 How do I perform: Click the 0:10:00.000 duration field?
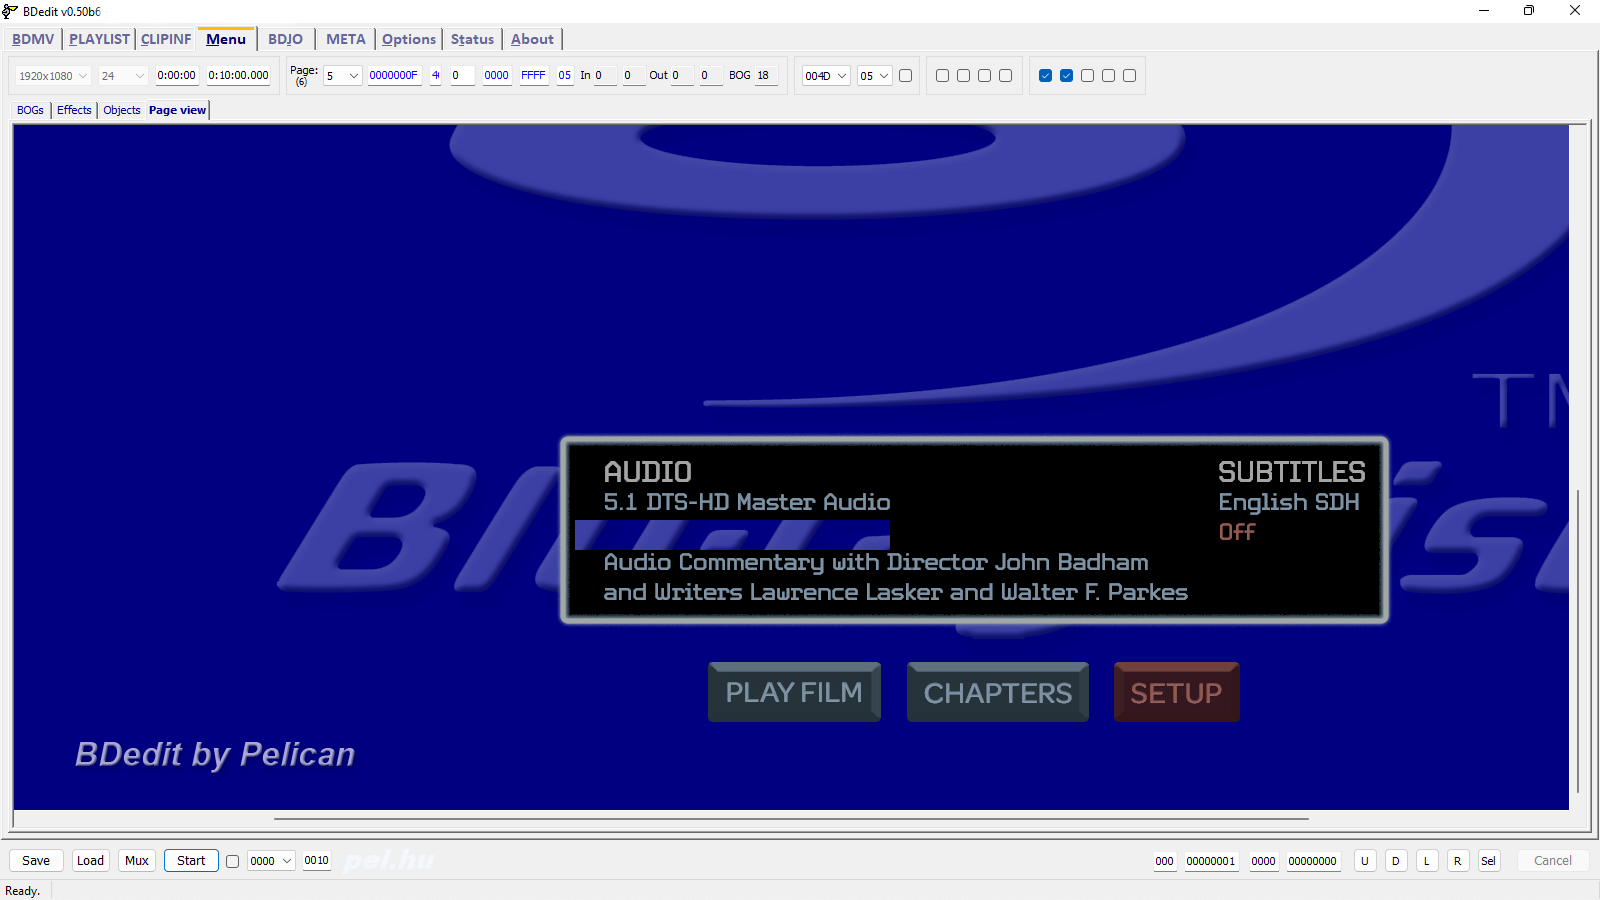pyautogui.click(x=238, y=76)
